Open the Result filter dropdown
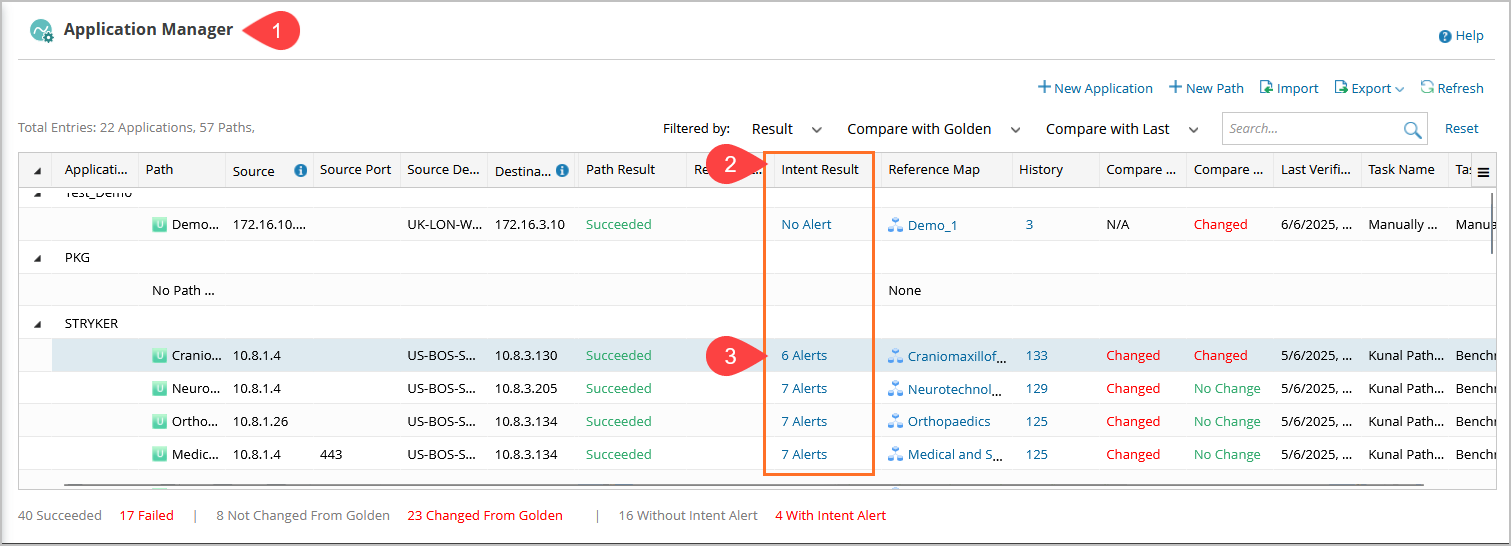 coord(786,129)
